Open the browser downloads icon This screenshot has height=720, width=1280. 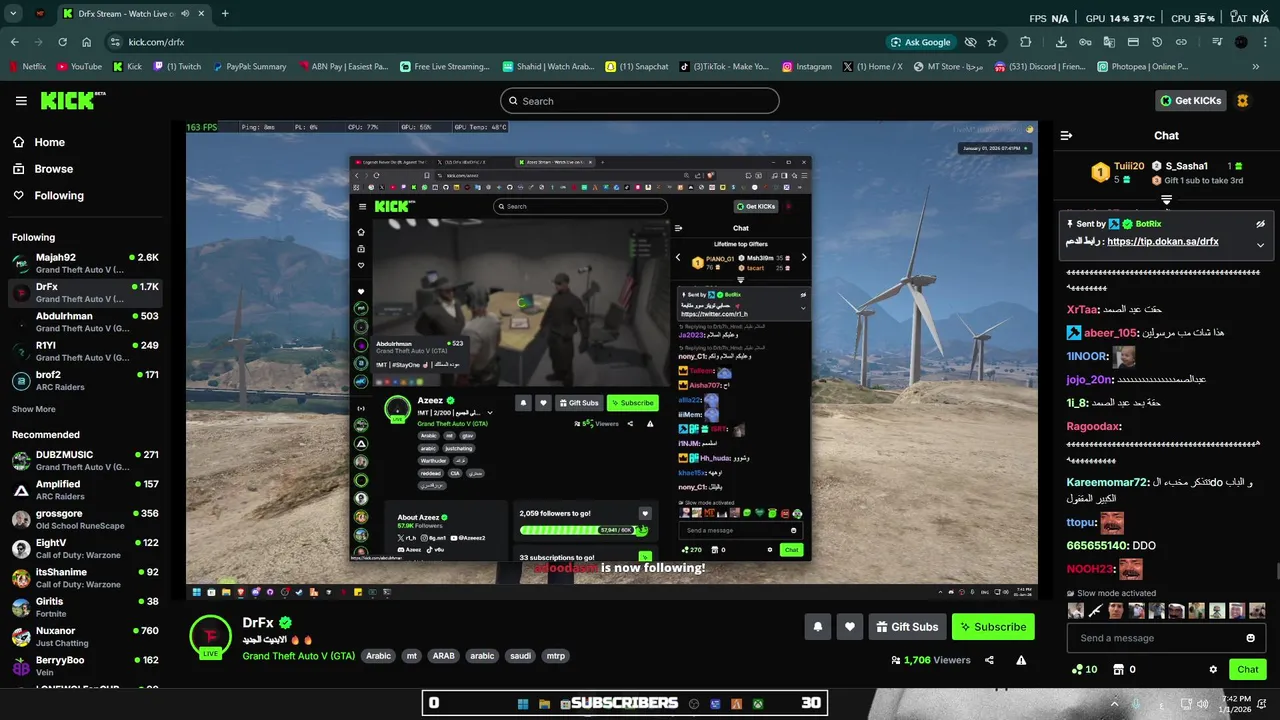pyautogui.click(x=1061, y=42)
